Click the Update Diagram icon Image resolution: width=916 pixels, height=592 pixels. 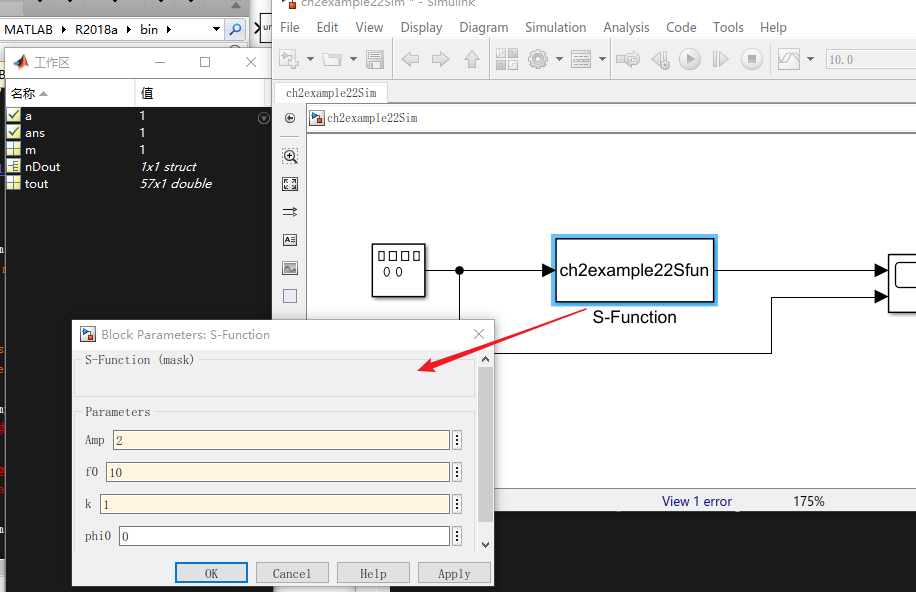628,59
